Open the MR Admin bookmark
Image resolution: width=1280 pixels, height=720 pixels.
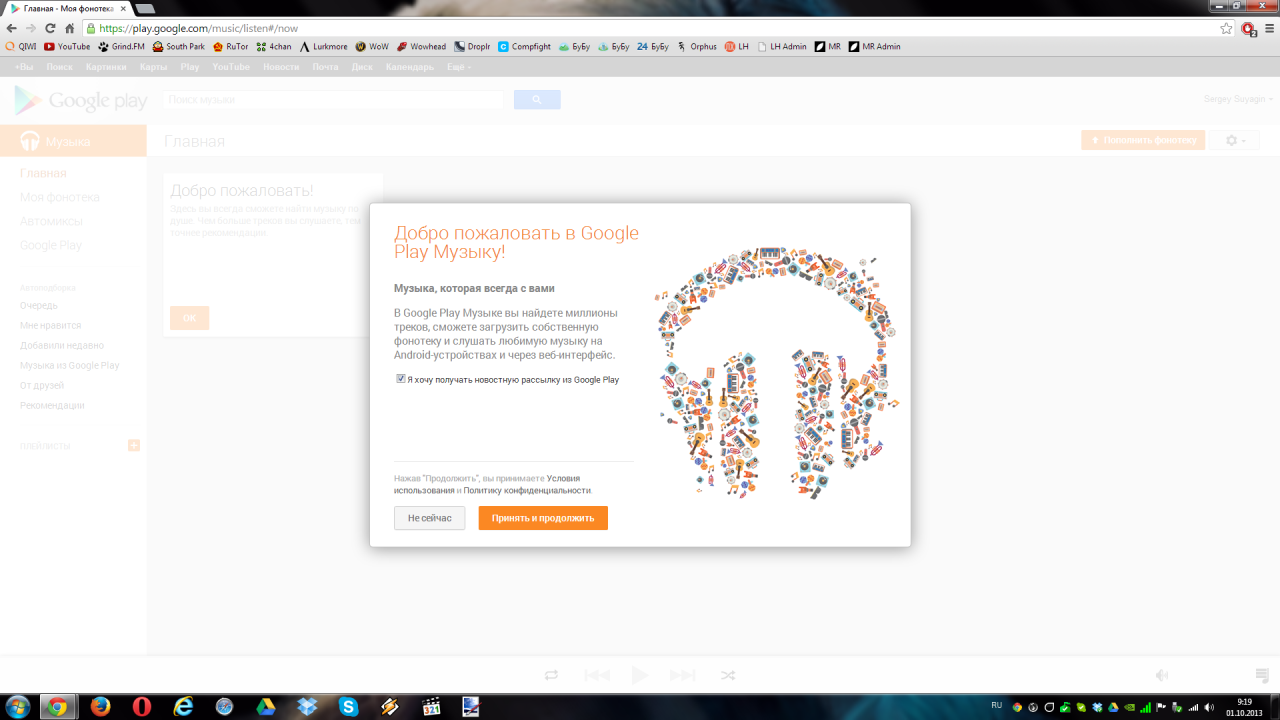(x=875, y=46)
